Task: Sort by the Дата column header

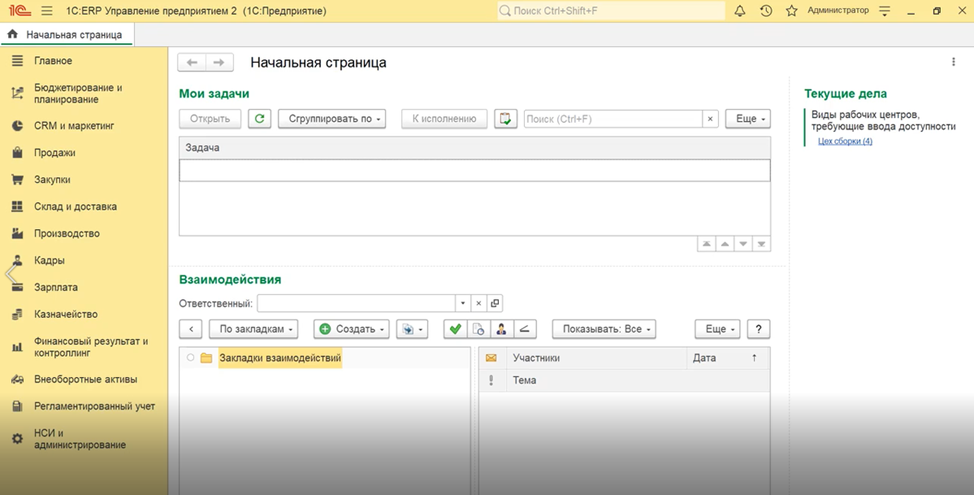Action: pos(728,358)
